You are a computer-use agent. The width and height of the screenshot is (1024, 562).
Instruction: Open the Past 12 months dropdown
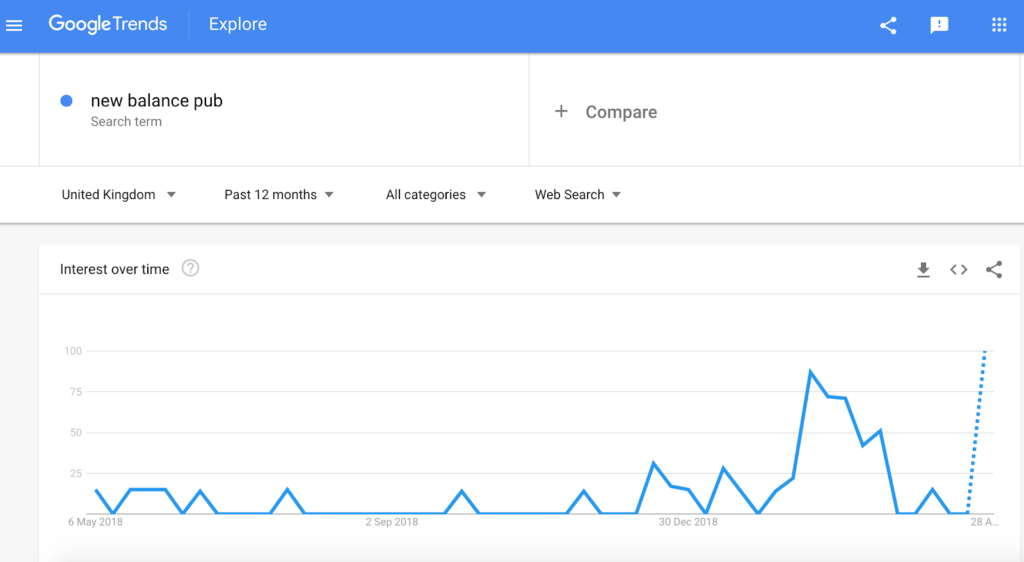click(x=279, y=195)
